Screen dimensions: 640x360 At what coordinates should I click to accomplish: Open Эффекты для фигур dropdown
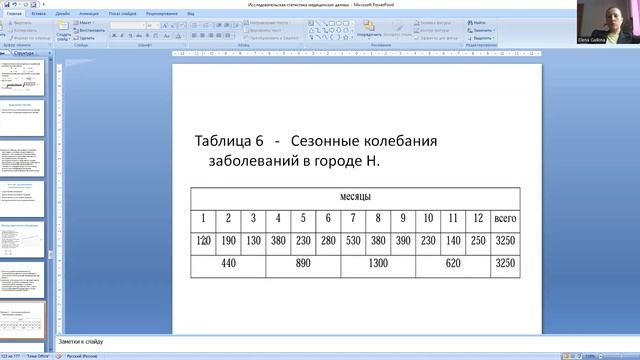pyautogui.click(x=437, y=38)
